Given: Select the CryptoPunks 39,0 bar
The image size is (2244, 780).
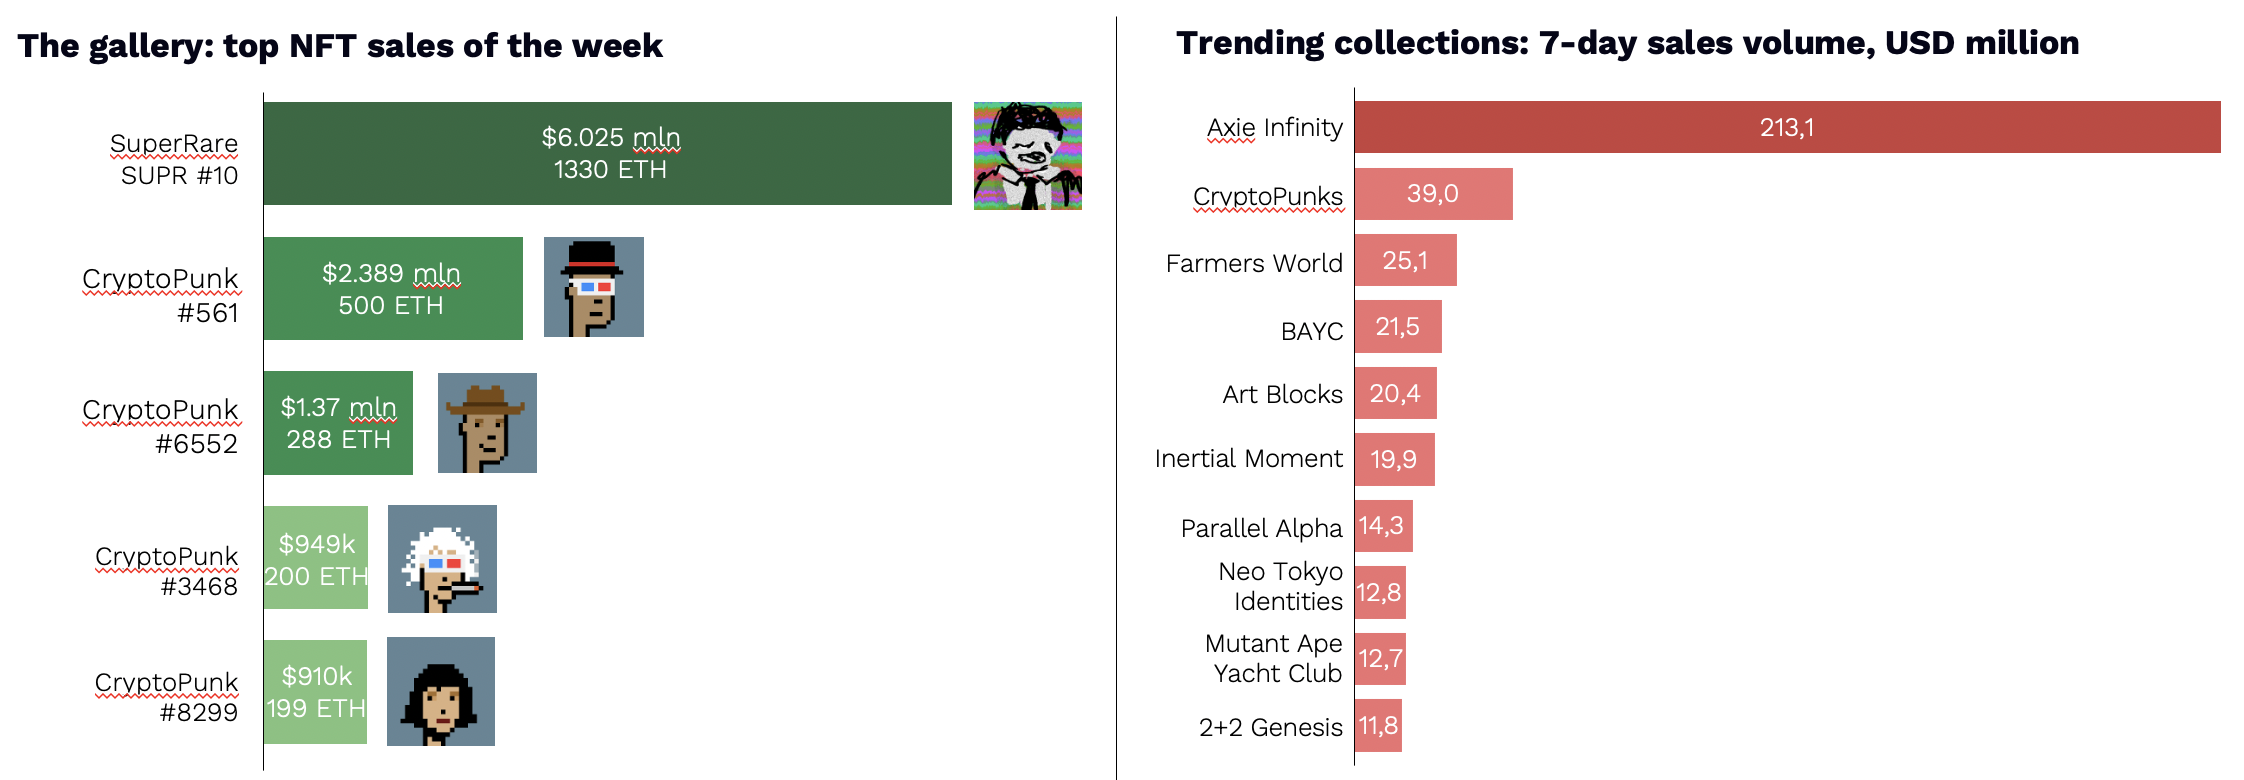Looking at the screenshot, I should (x=1434, y=194).
